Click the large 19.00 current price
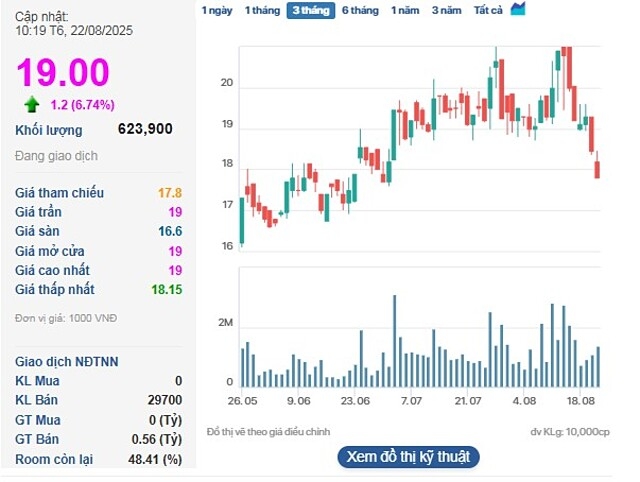Viewport: 640px width, 482px height. [x=62, y=72]
